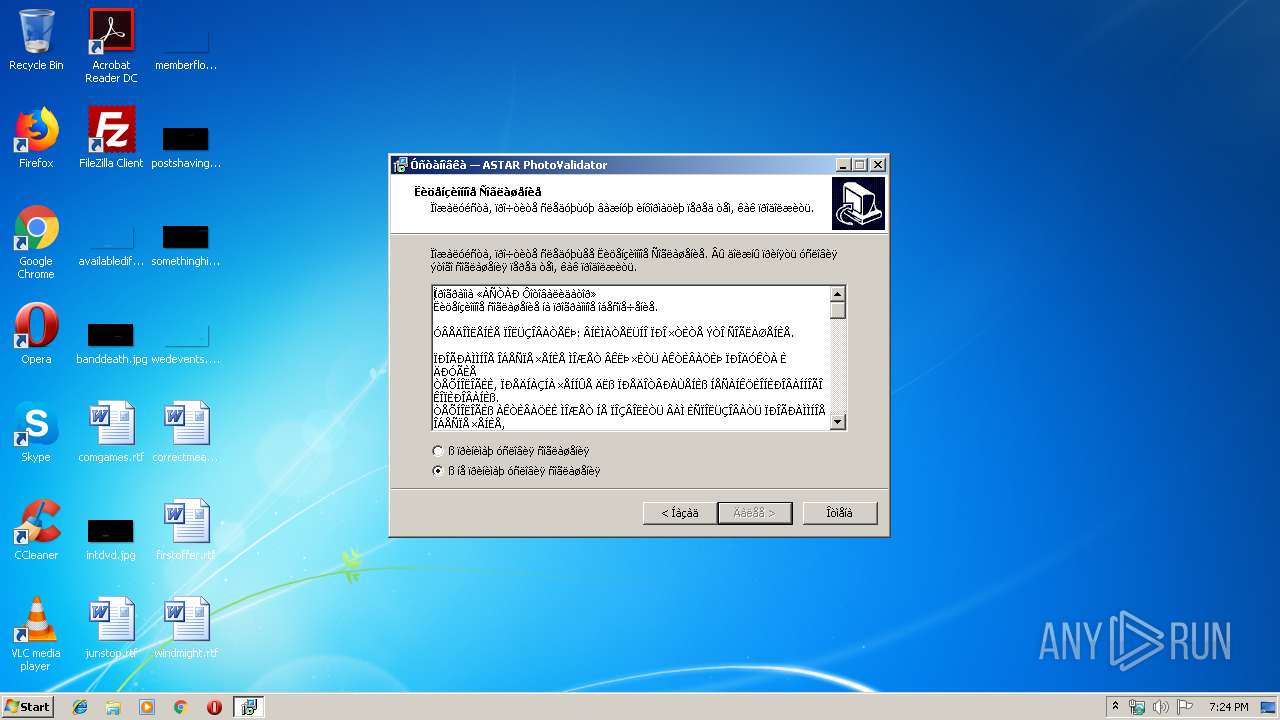Show hidden system tray icons
1280x720 pixels.
1115,707
